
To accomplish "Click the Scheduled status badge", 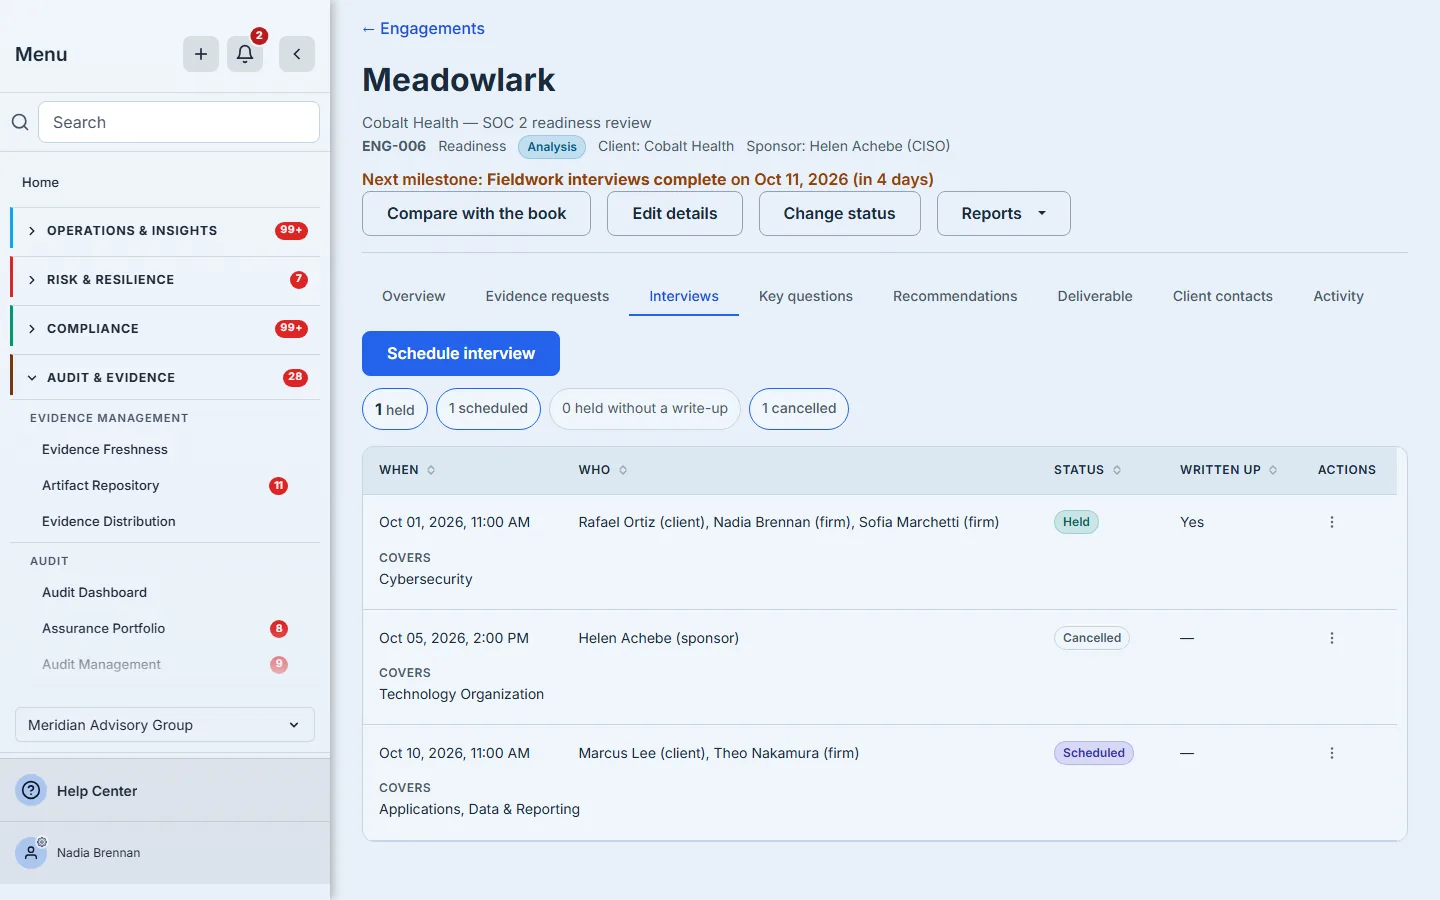I will [1094, 753].
